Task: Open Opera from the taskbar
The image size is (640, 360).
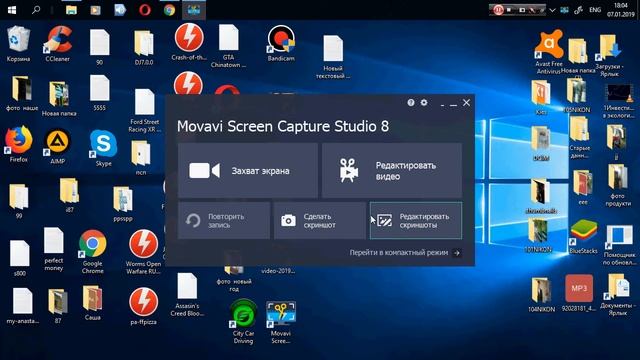Action: pos(144,10)
